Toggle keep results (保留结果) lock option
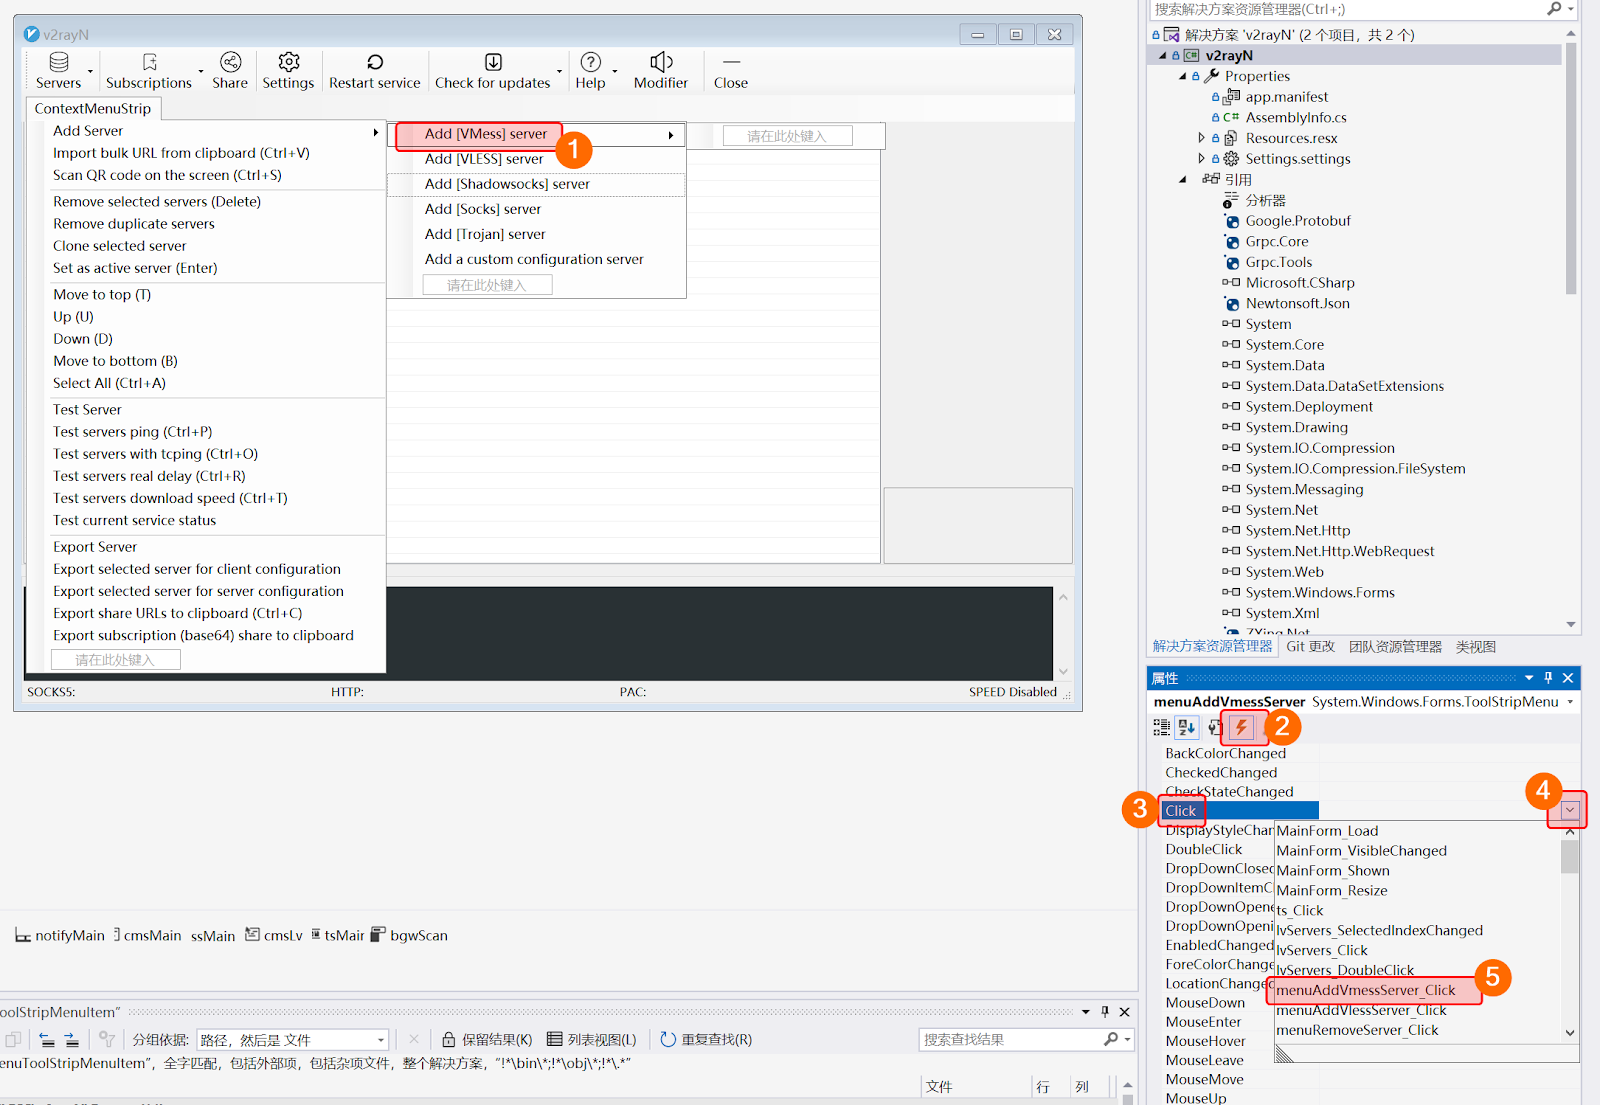The image size is (1600, 1105). coord(487,1040)
